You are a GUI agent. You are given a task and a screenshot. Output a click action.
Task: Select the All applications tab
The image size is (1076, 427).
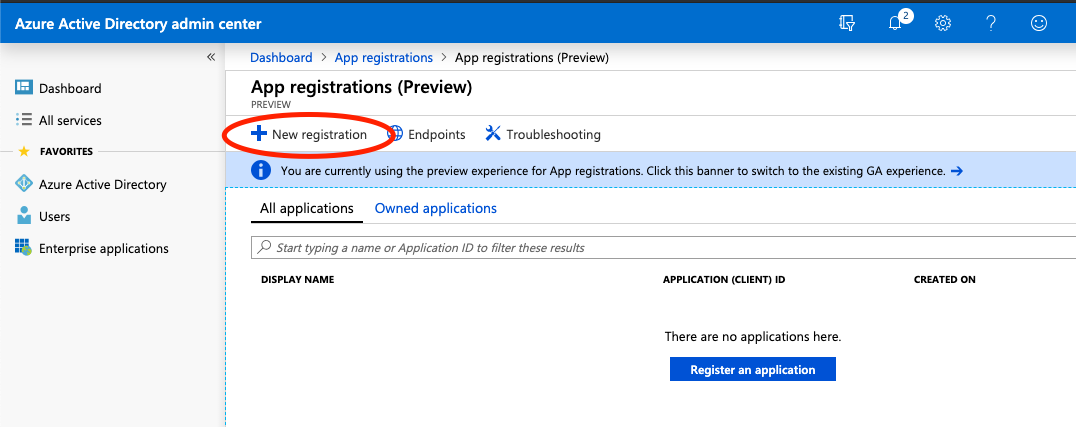tap(306, 208)
